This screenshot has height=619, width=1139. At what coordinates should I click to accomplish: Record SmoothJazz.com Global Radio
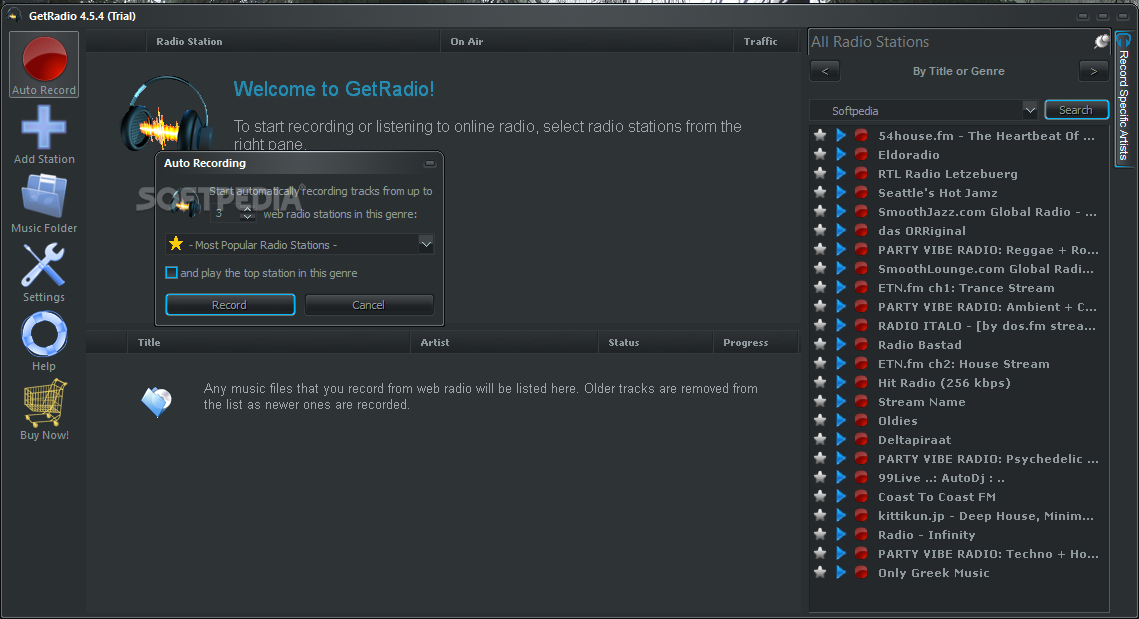pyautogui.click(x=861, y=211)
